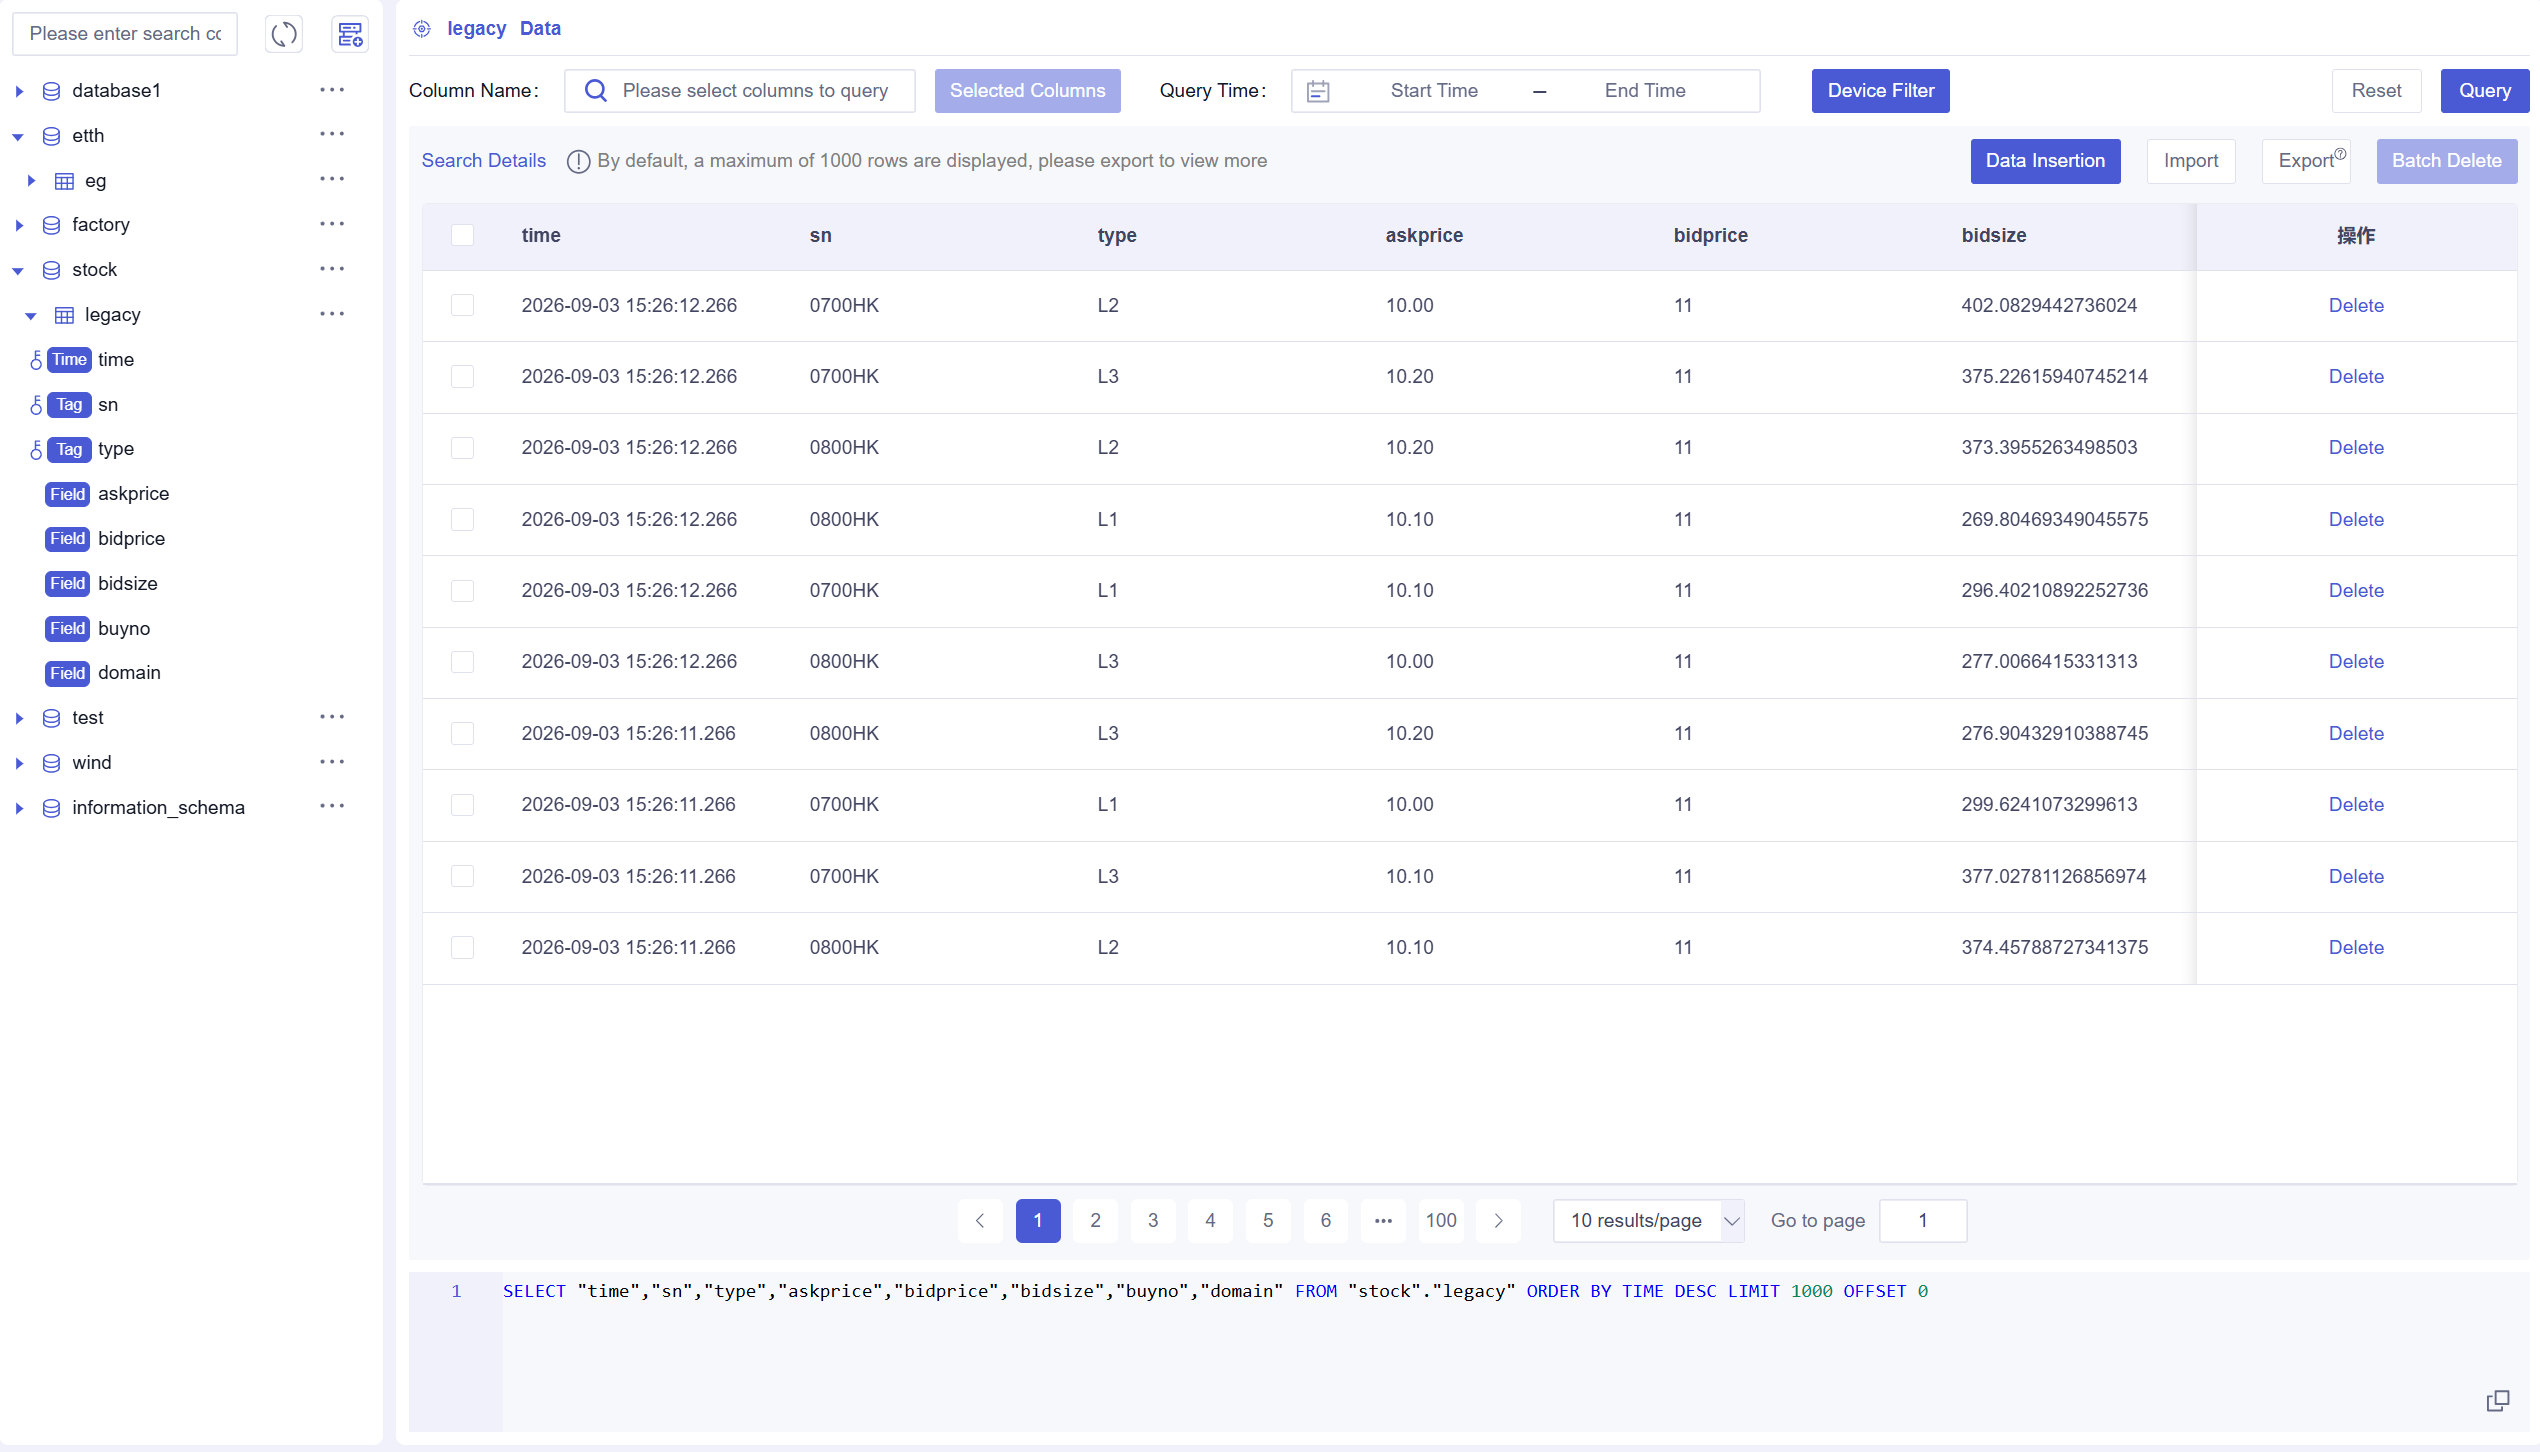Collapse the legacy table node

[31, 315]
